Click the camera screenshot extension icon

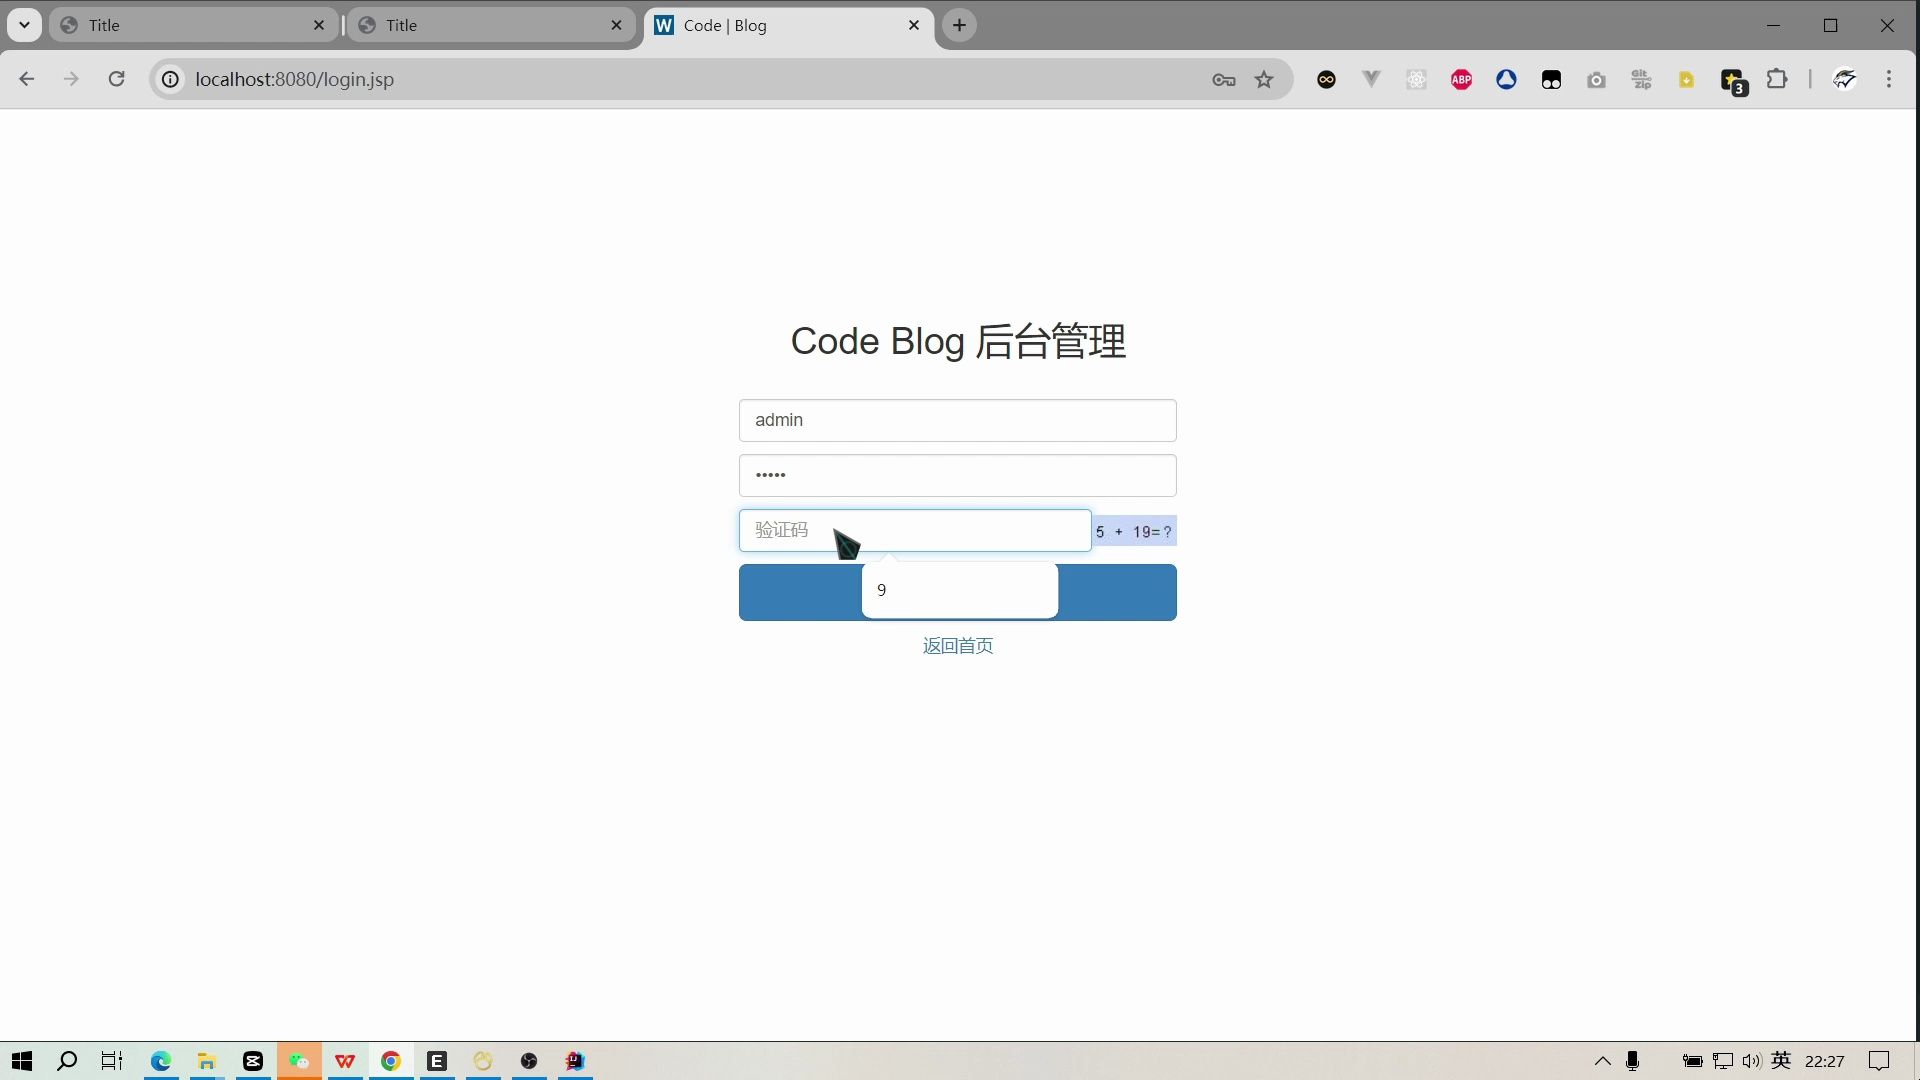[x=1596, y=80]
